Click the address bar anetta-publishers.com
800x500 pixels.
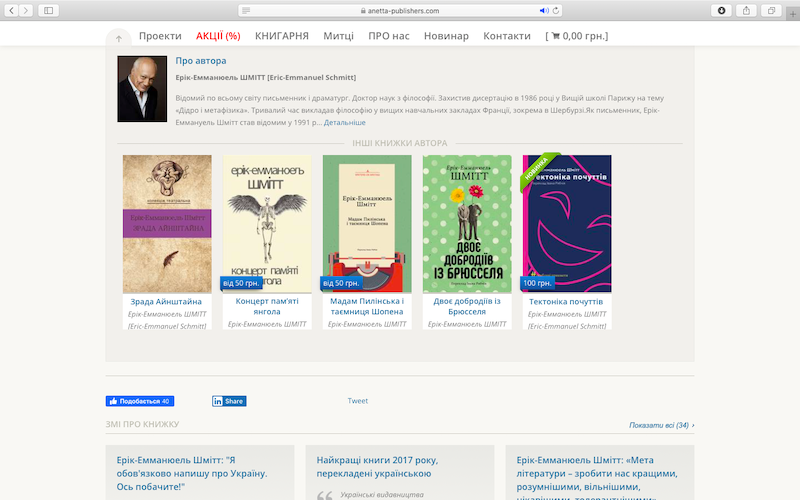point(399,10)
